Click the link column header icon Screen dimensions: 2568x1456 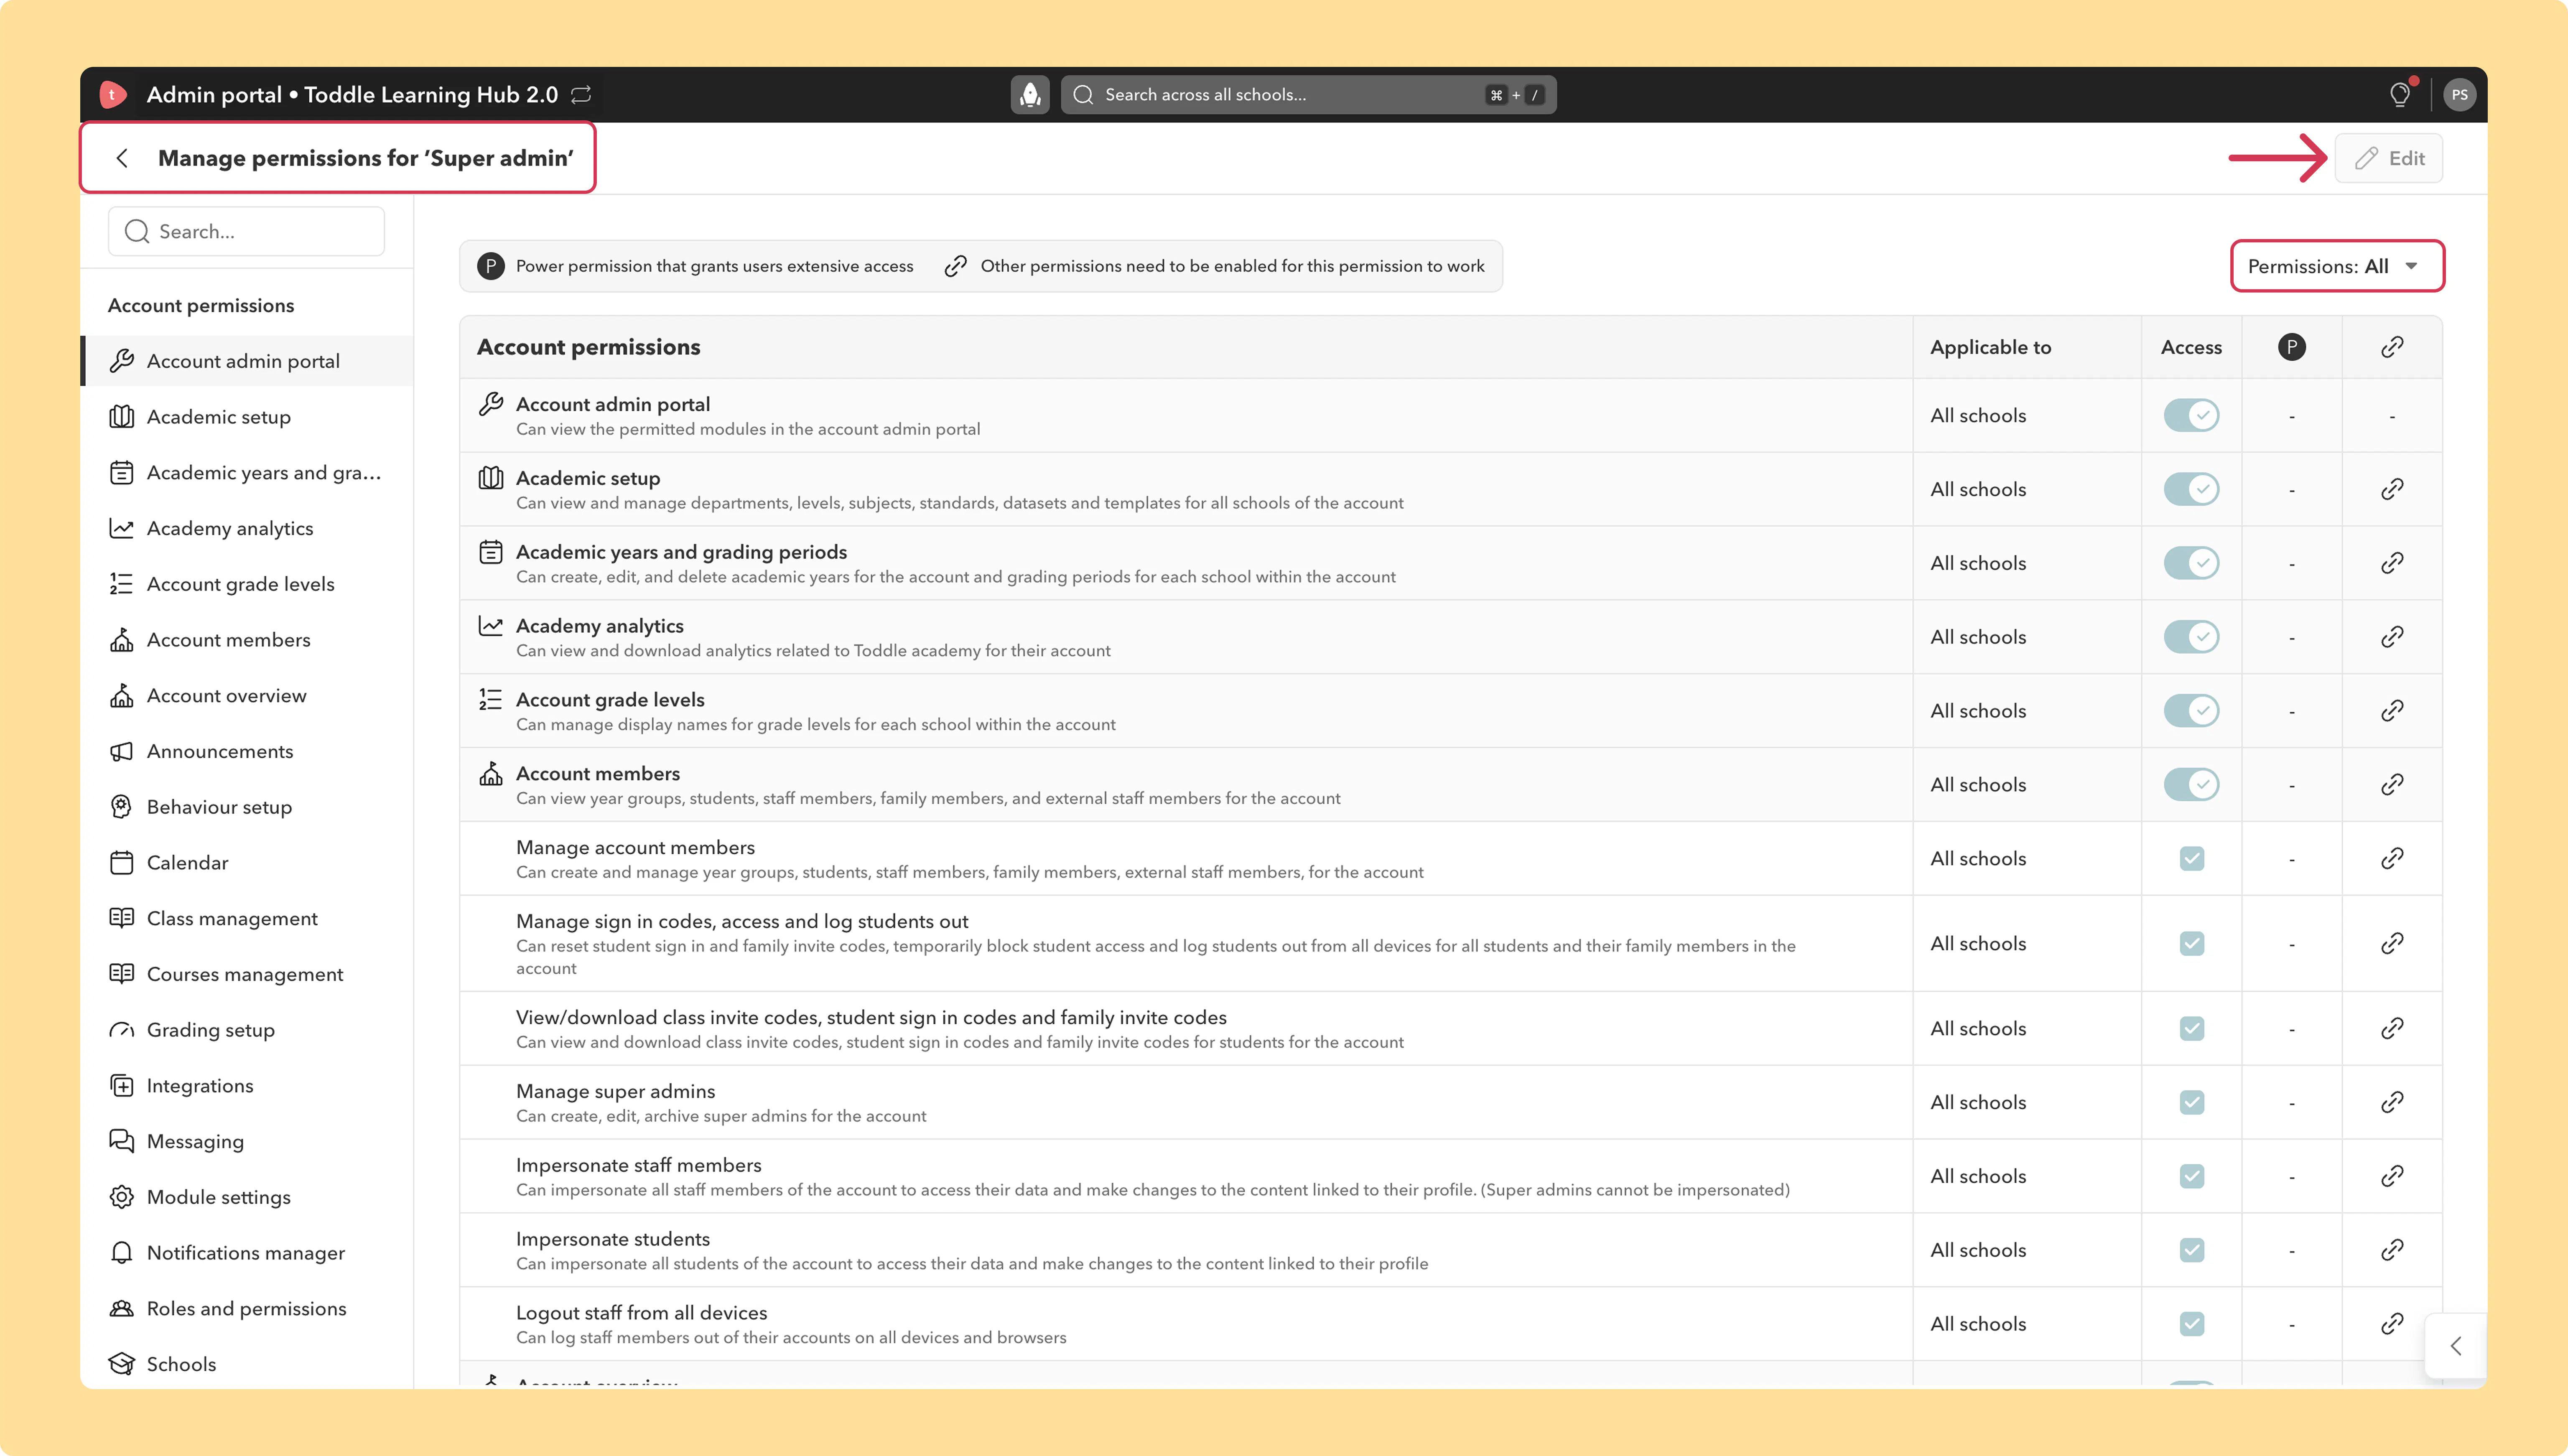(x=2392, y=347)
